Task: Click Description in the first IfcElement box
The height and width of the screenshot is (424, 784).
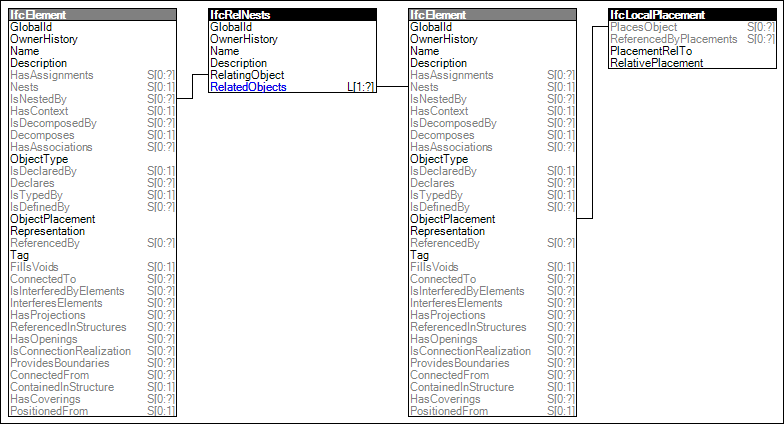Action: pos(38,63)
